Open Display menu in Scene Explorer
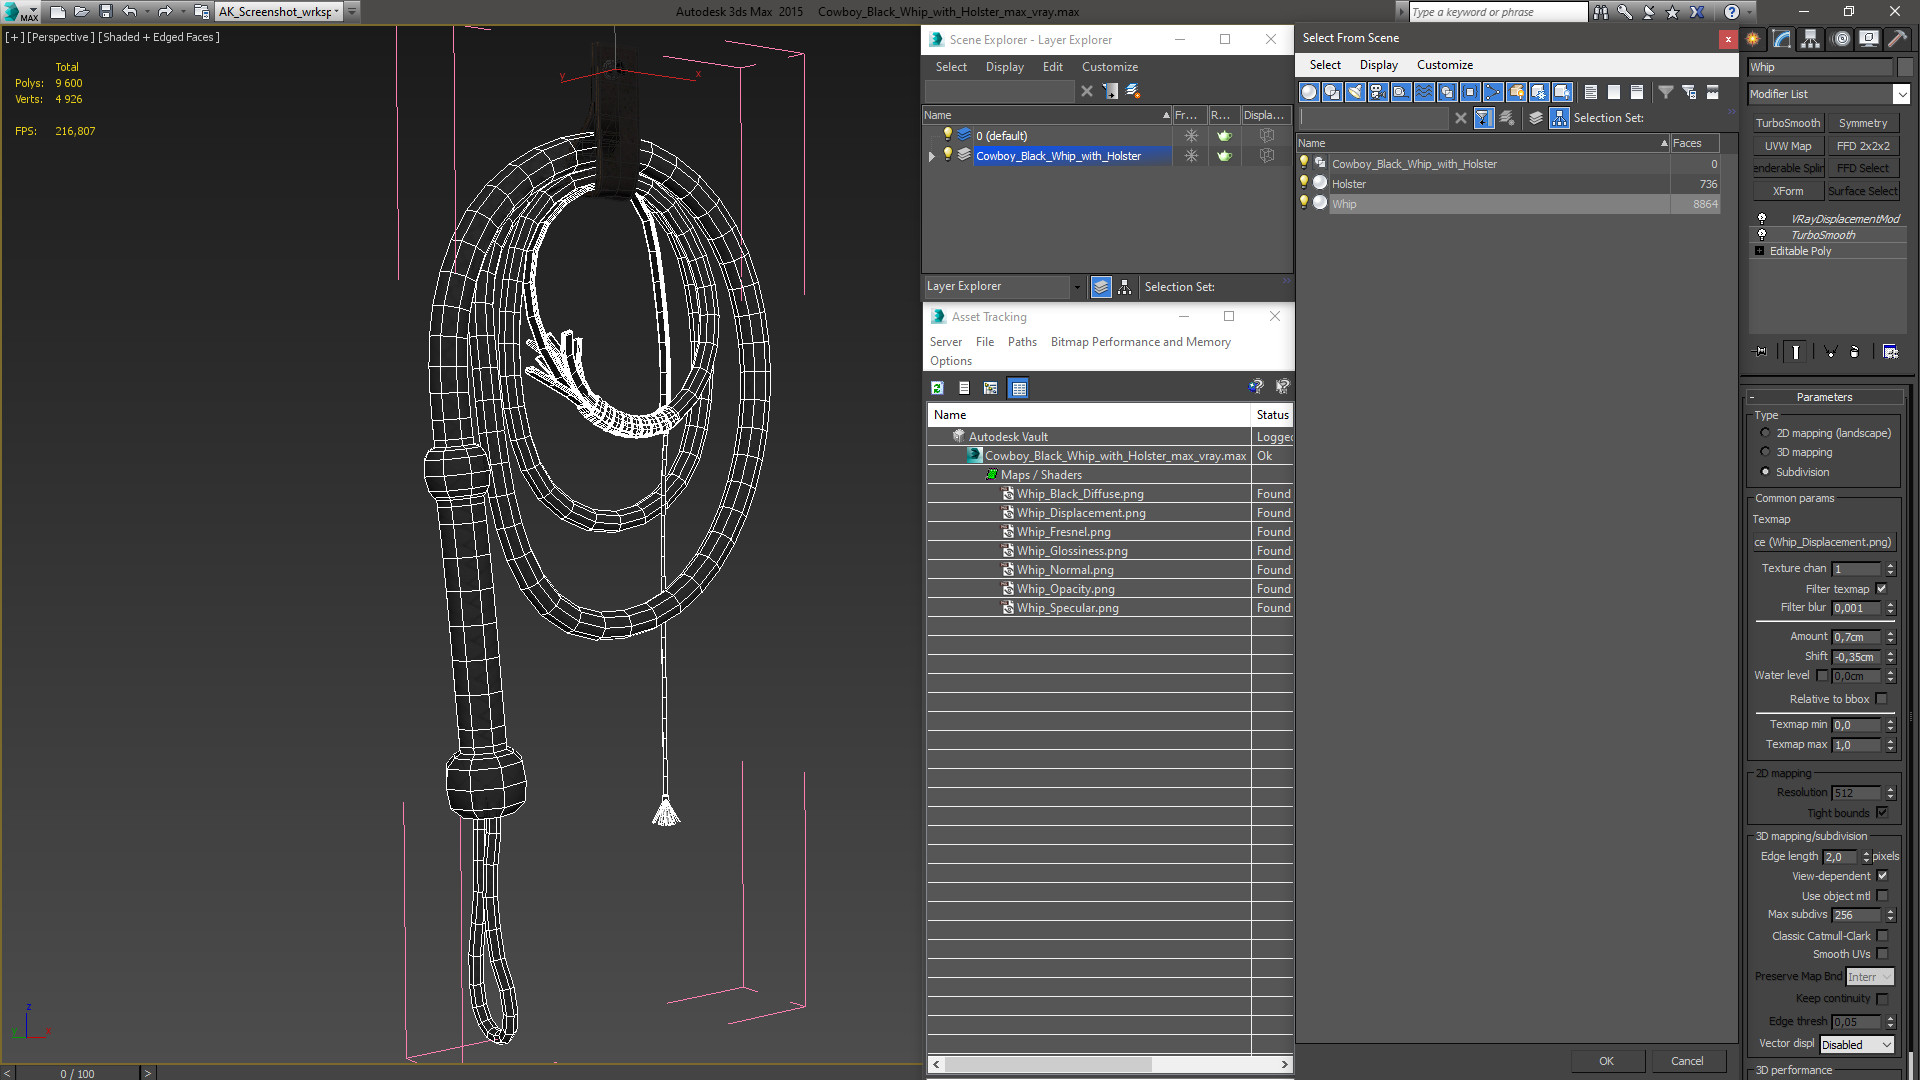Screen dimensions: 1920x1080 click(x=1004, y=67)
